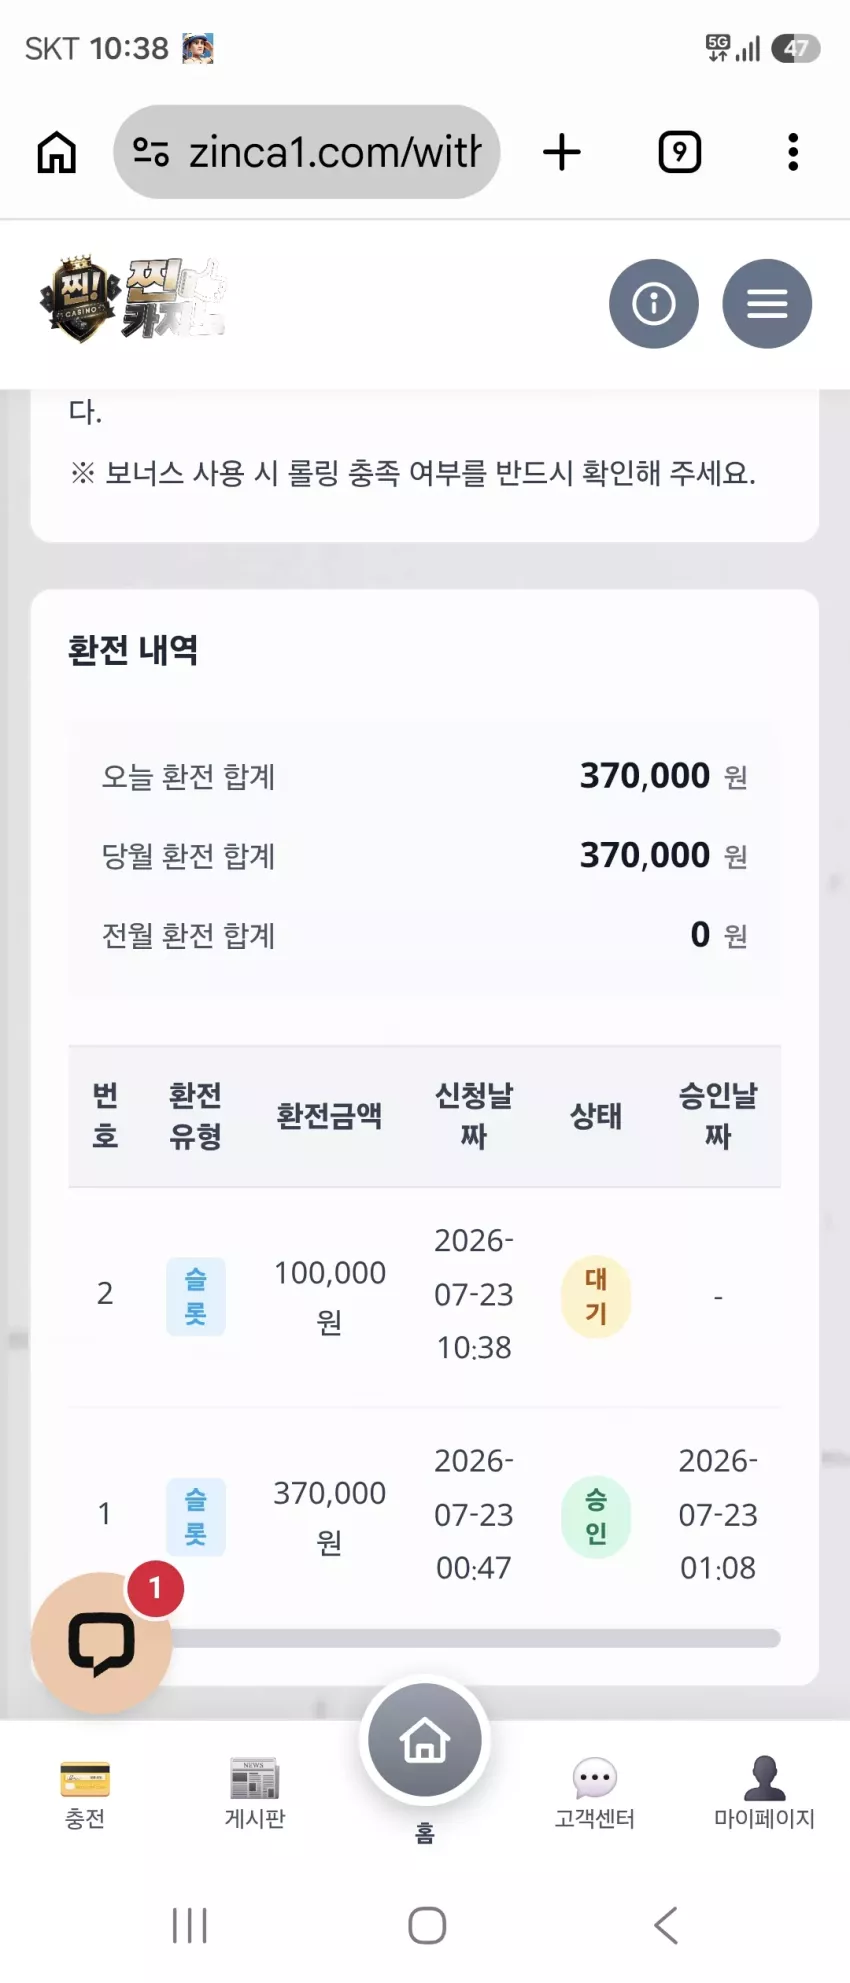Tap the 승인 status badge on row 1
Screen dimensions: 850x1983
pyautogui.click(x=596, y=1517)
